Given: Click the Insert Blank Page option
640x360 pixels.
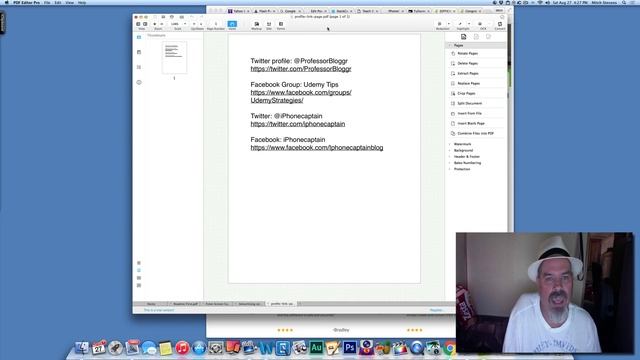Looking at the screenshot, I should tap(471, 123).
